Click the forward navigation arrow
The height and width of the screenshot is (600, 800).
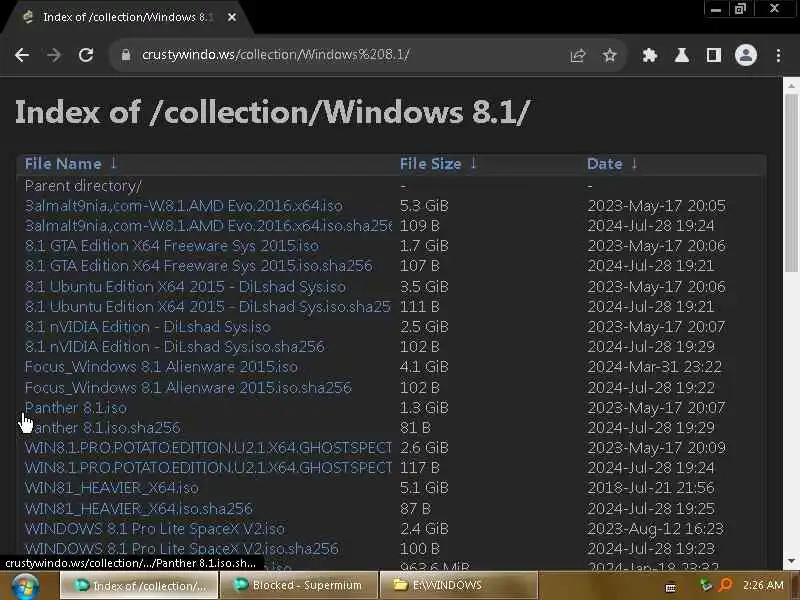tap(54, 55)
